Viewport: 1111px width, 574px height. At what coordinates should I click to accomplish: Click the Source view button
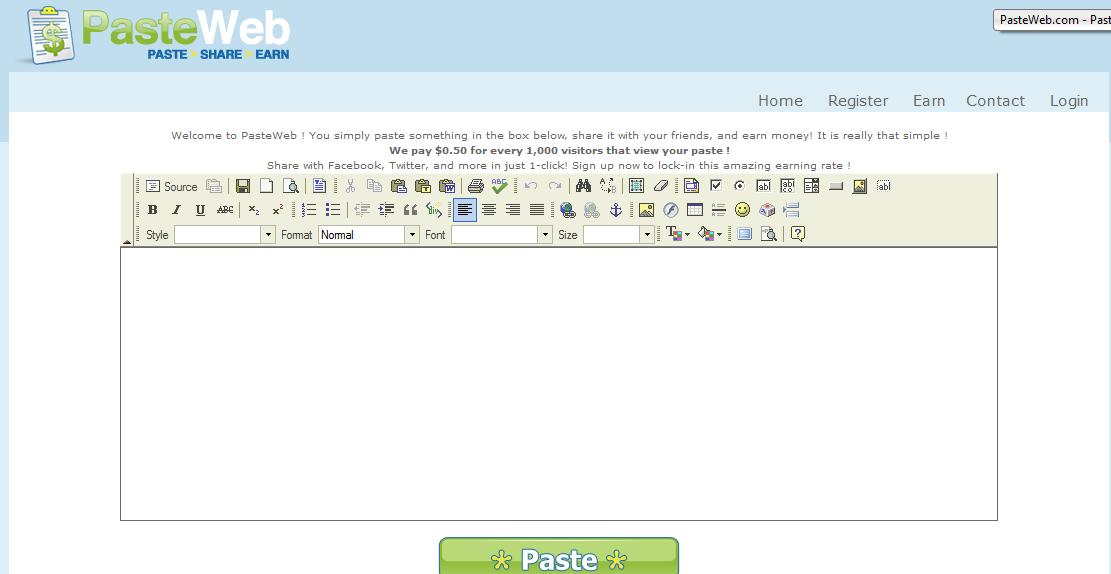(x=171, y=186)
